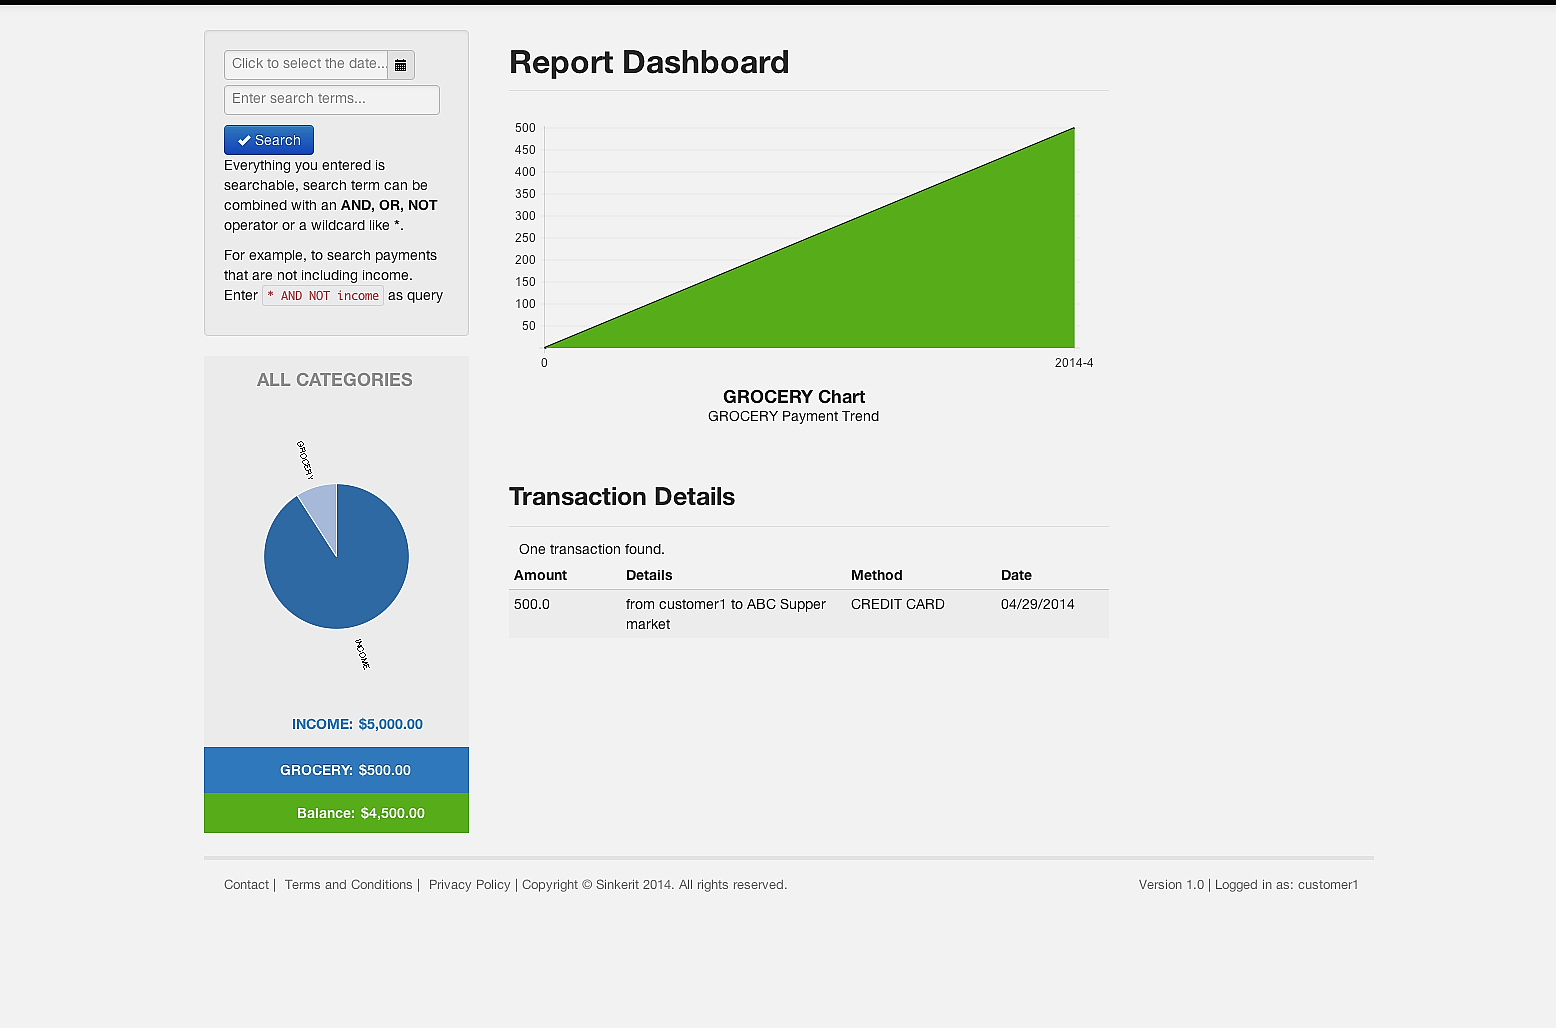Click the calendar icon beside date field

coord(400,65)
